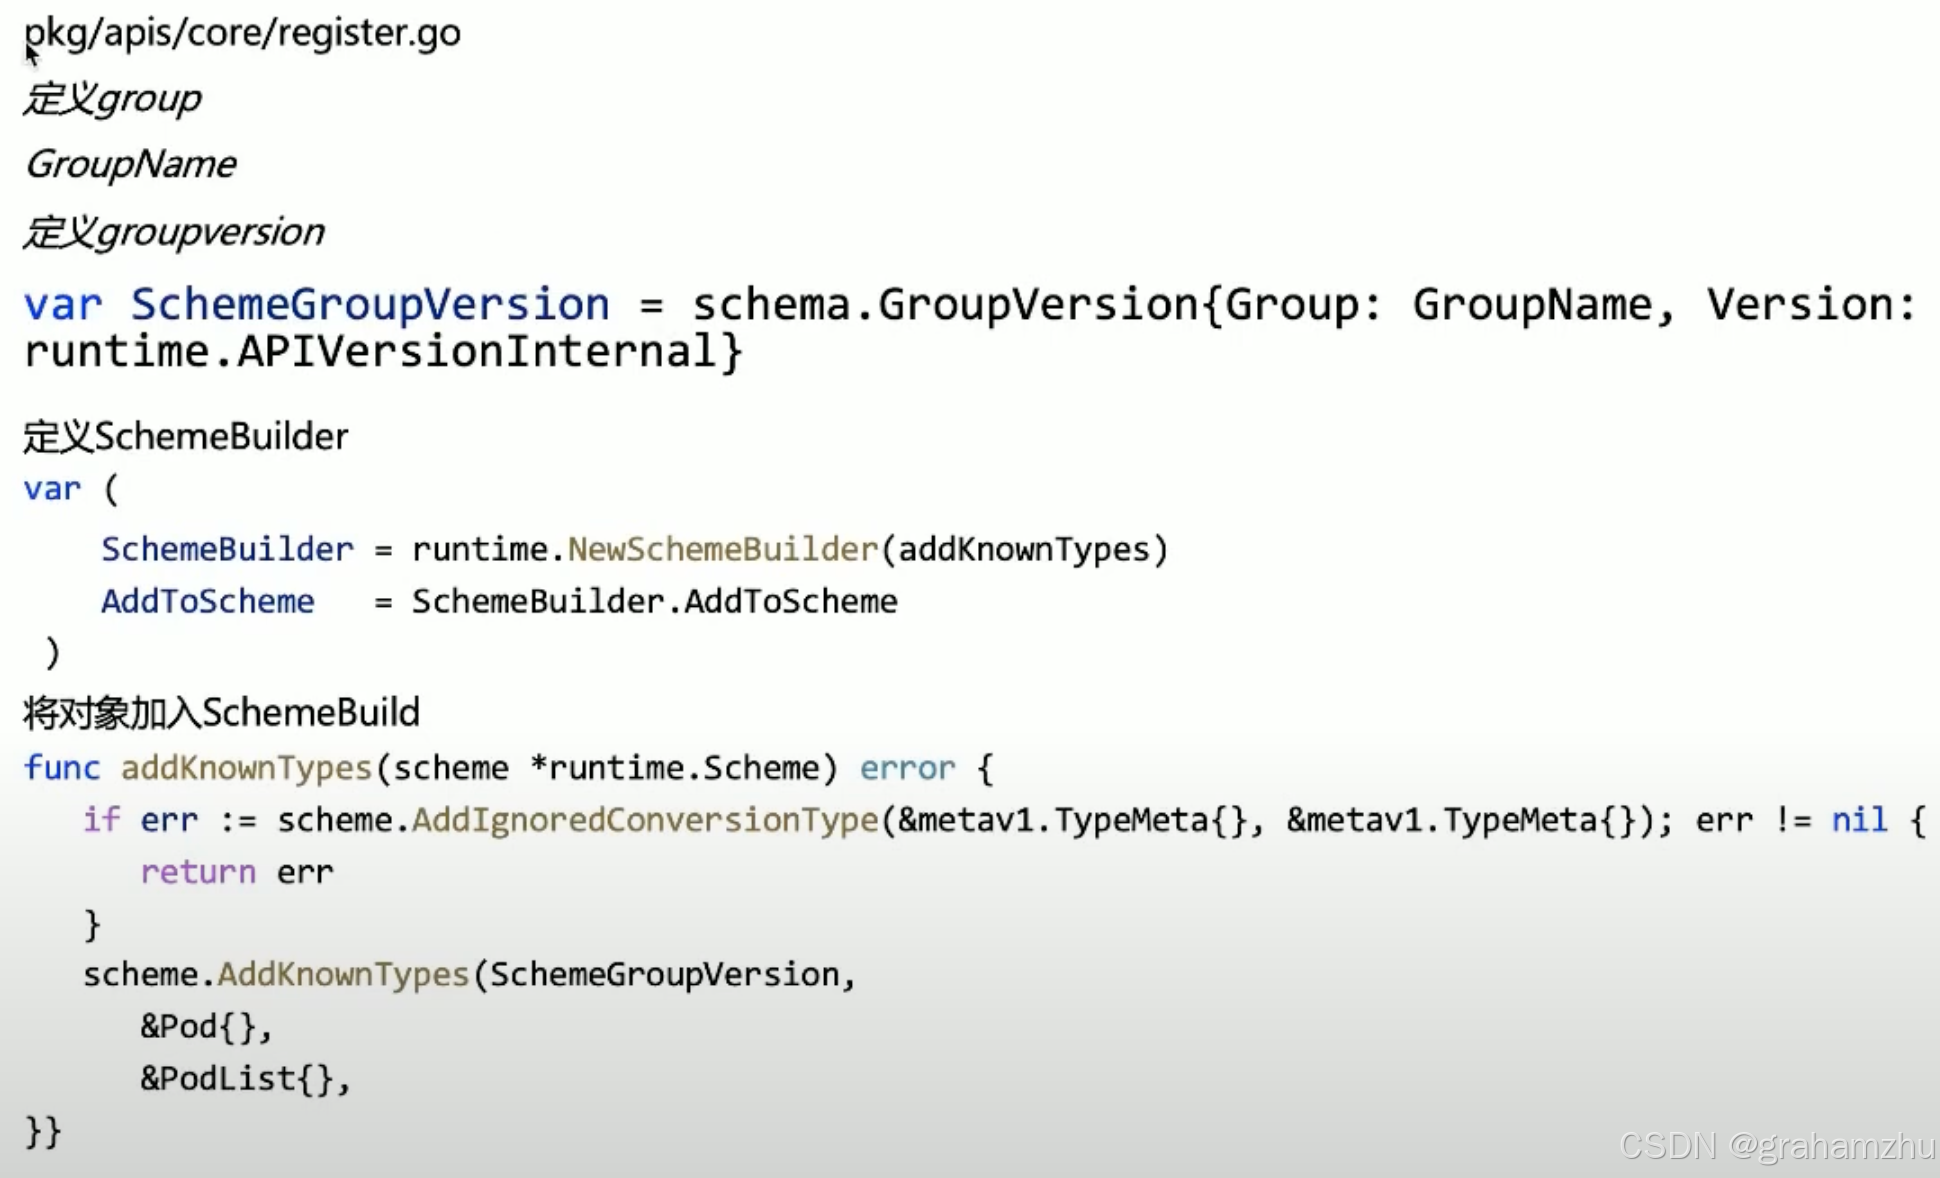Viewport: 1940px width, 1178px height.
Task: Click the addKnownTypes function name in func line
Action: pyautogui.click(x=246, y=768)
